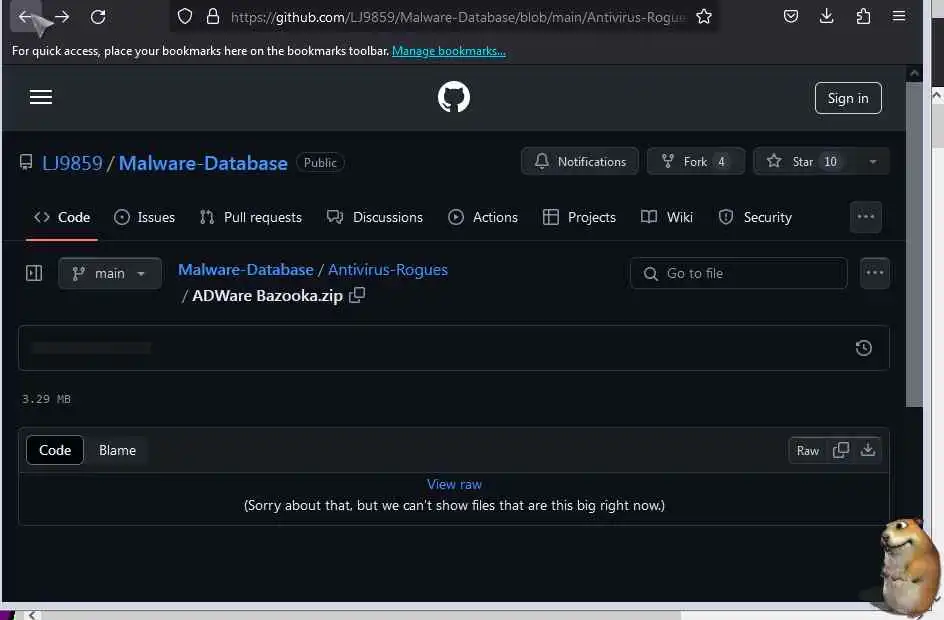The height and width of the screenshot is (620, 944).
Task: Click the horizontal scrollbar left arrow
Action: (x=32, y=615)
